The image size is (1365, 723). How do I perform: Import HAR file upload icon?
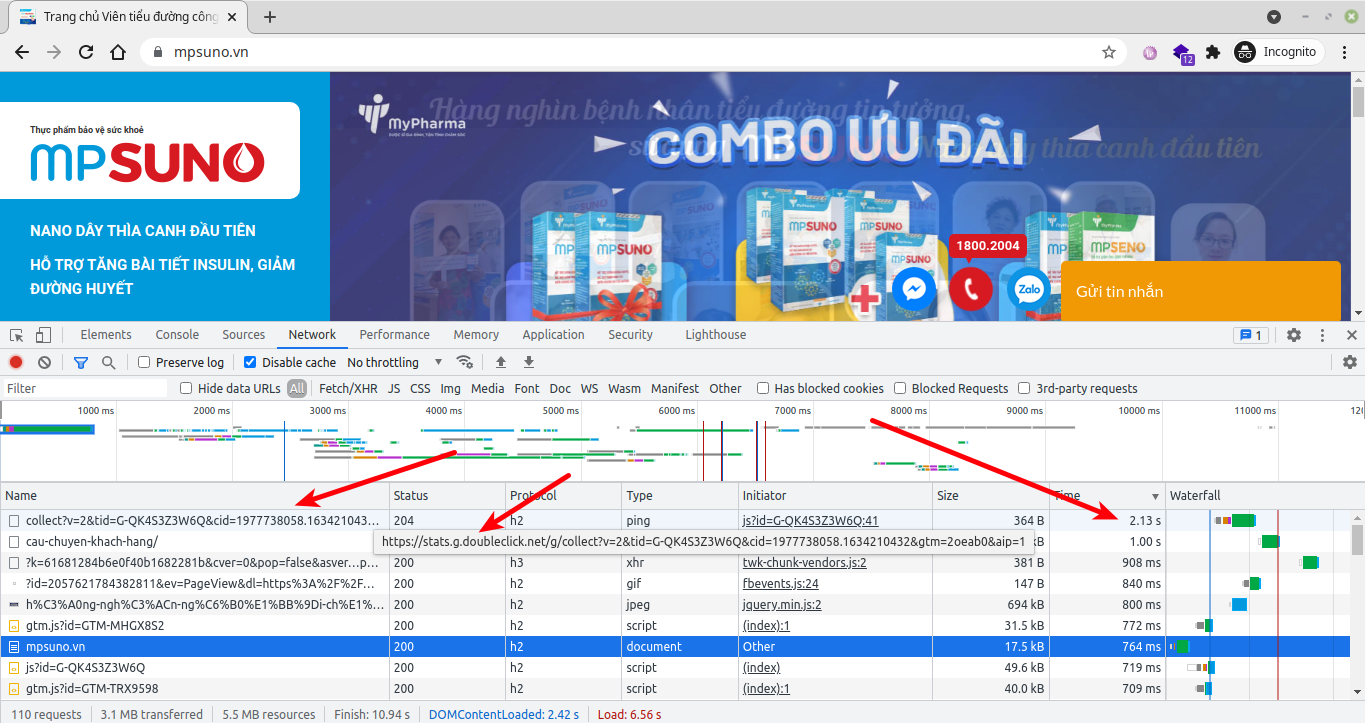[501, 362]
